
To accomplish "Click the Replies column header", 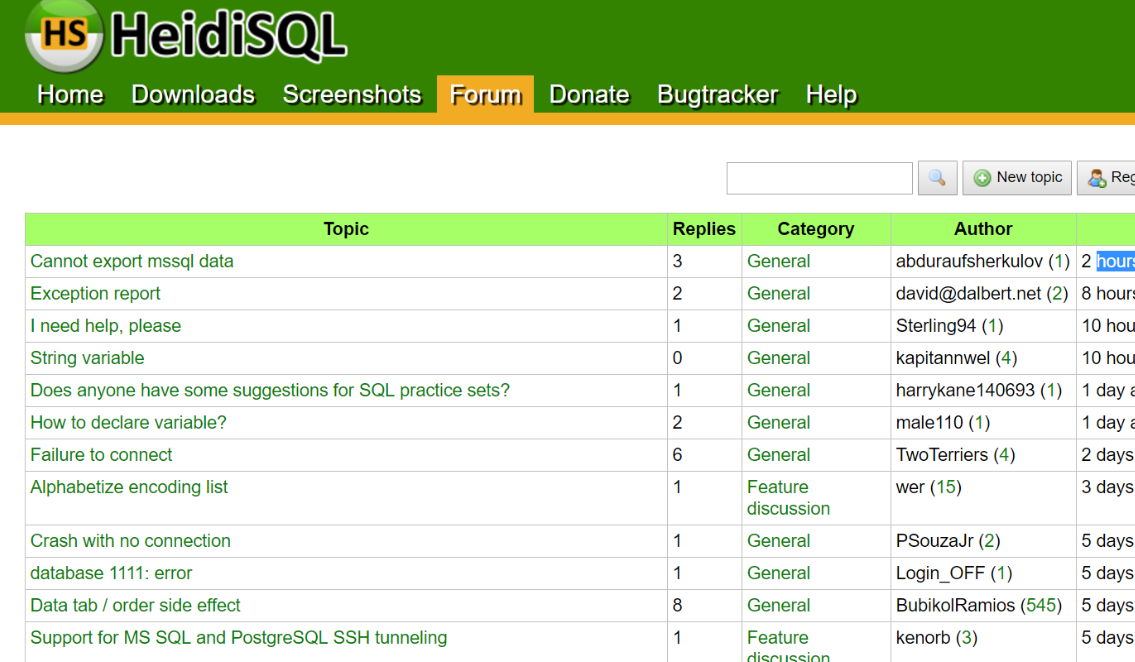I will [x=704, y=229].
